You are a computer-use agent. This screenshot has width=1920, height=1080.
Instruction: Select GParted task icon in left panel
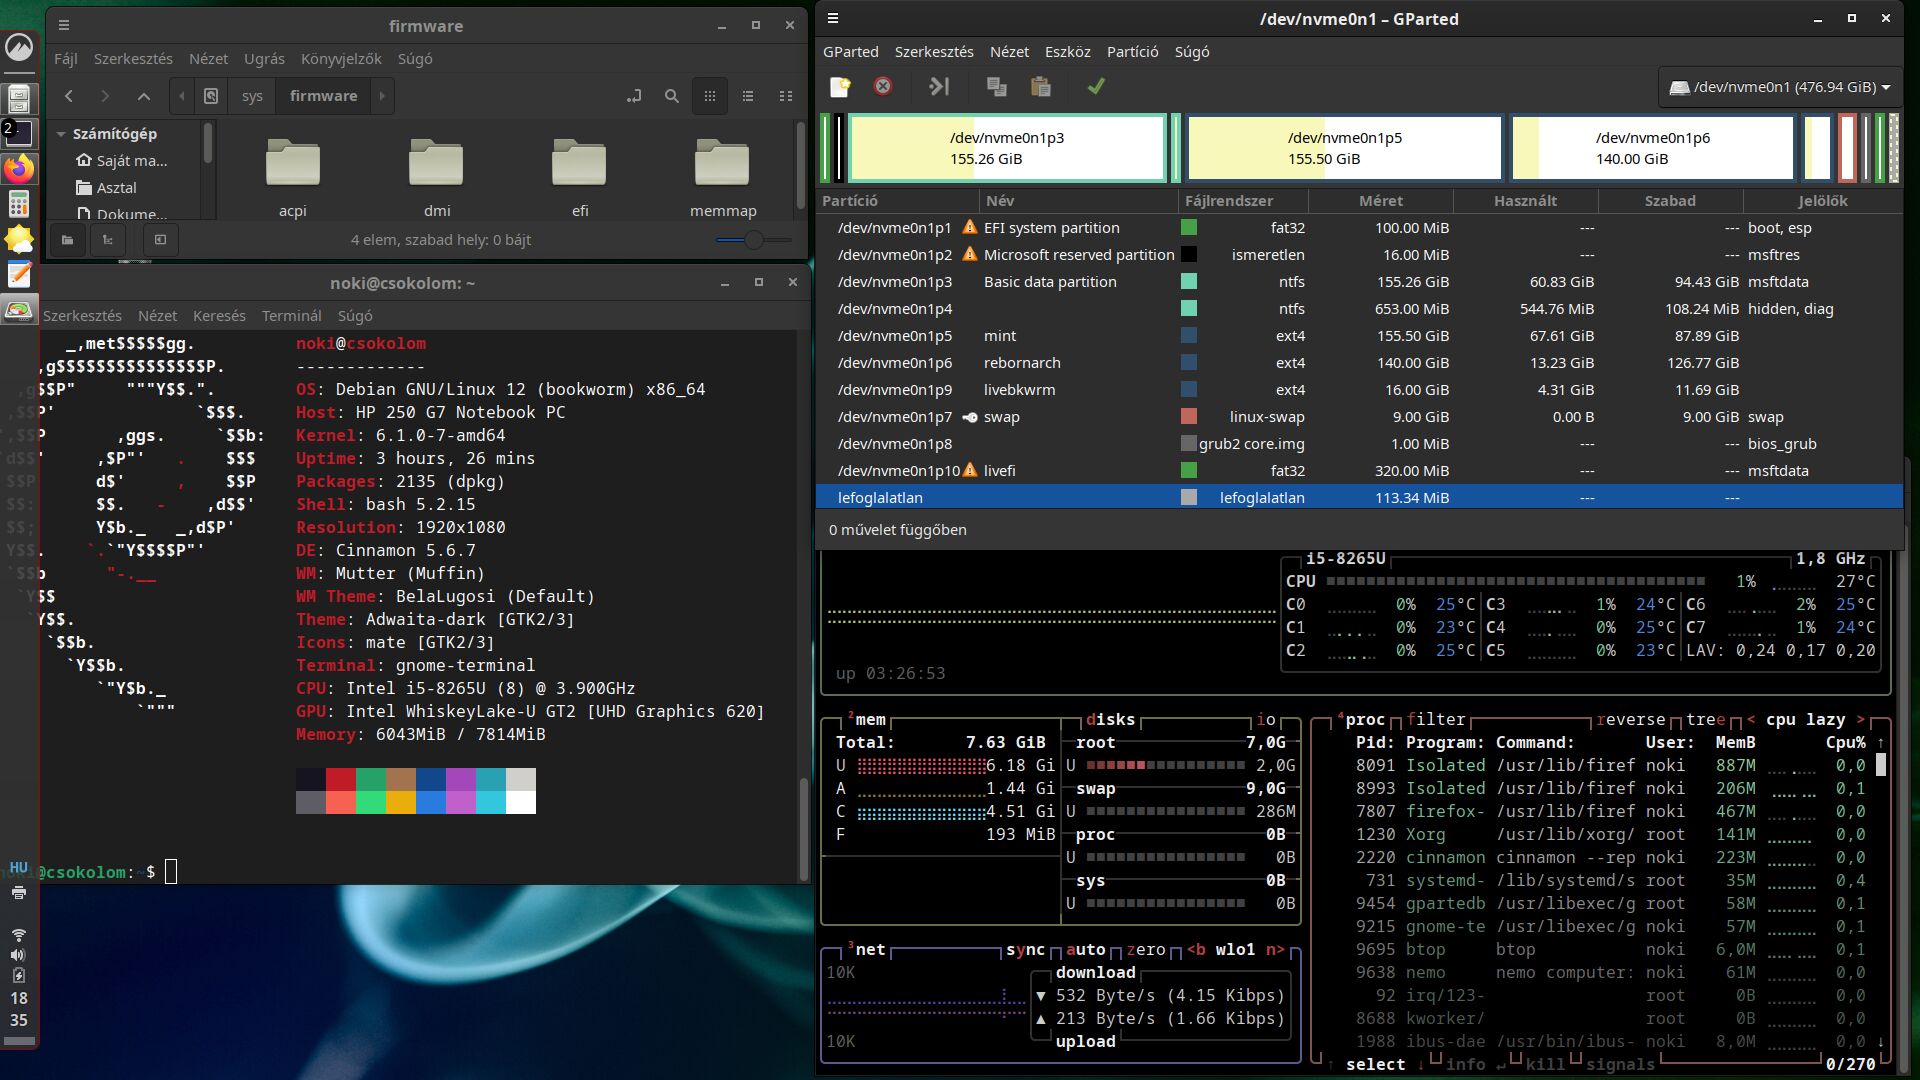19,310
